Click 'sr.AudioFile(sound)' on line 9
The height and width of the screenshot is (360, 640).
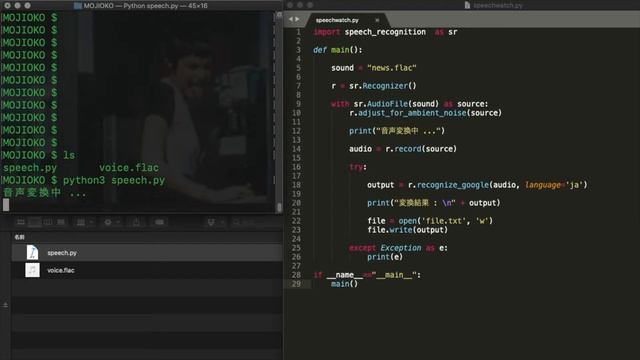[x=396, y=104]
